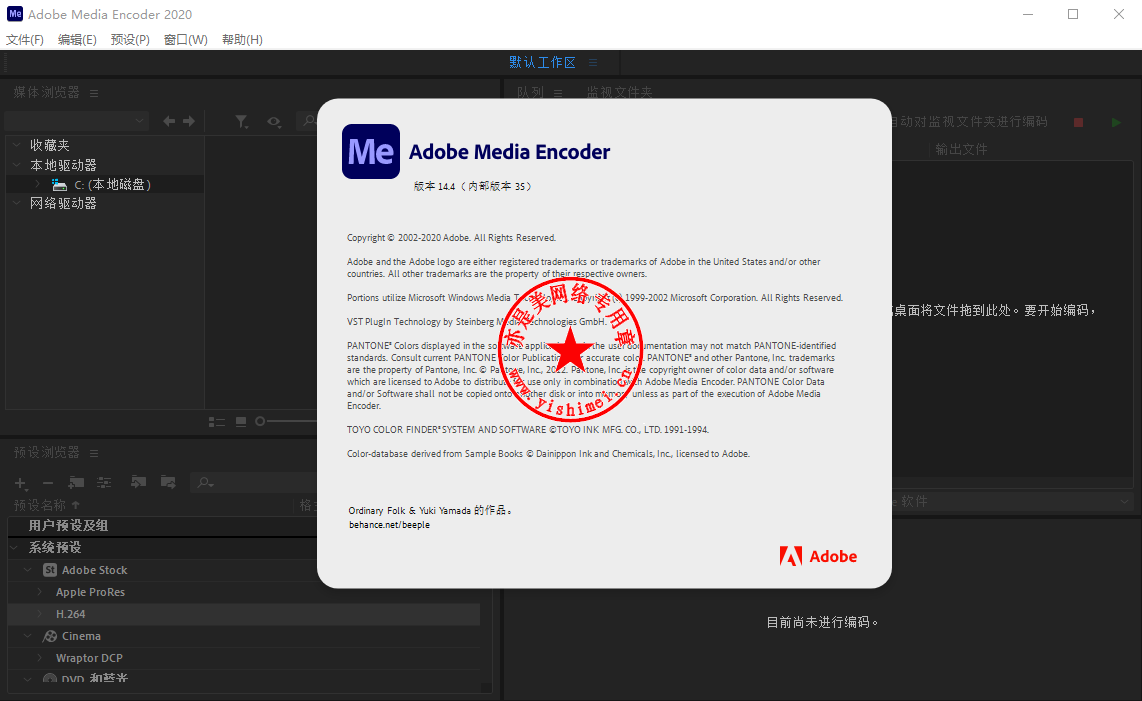Select the H.264 label
Screen dimensions: 1142x701
pos(70,614)
